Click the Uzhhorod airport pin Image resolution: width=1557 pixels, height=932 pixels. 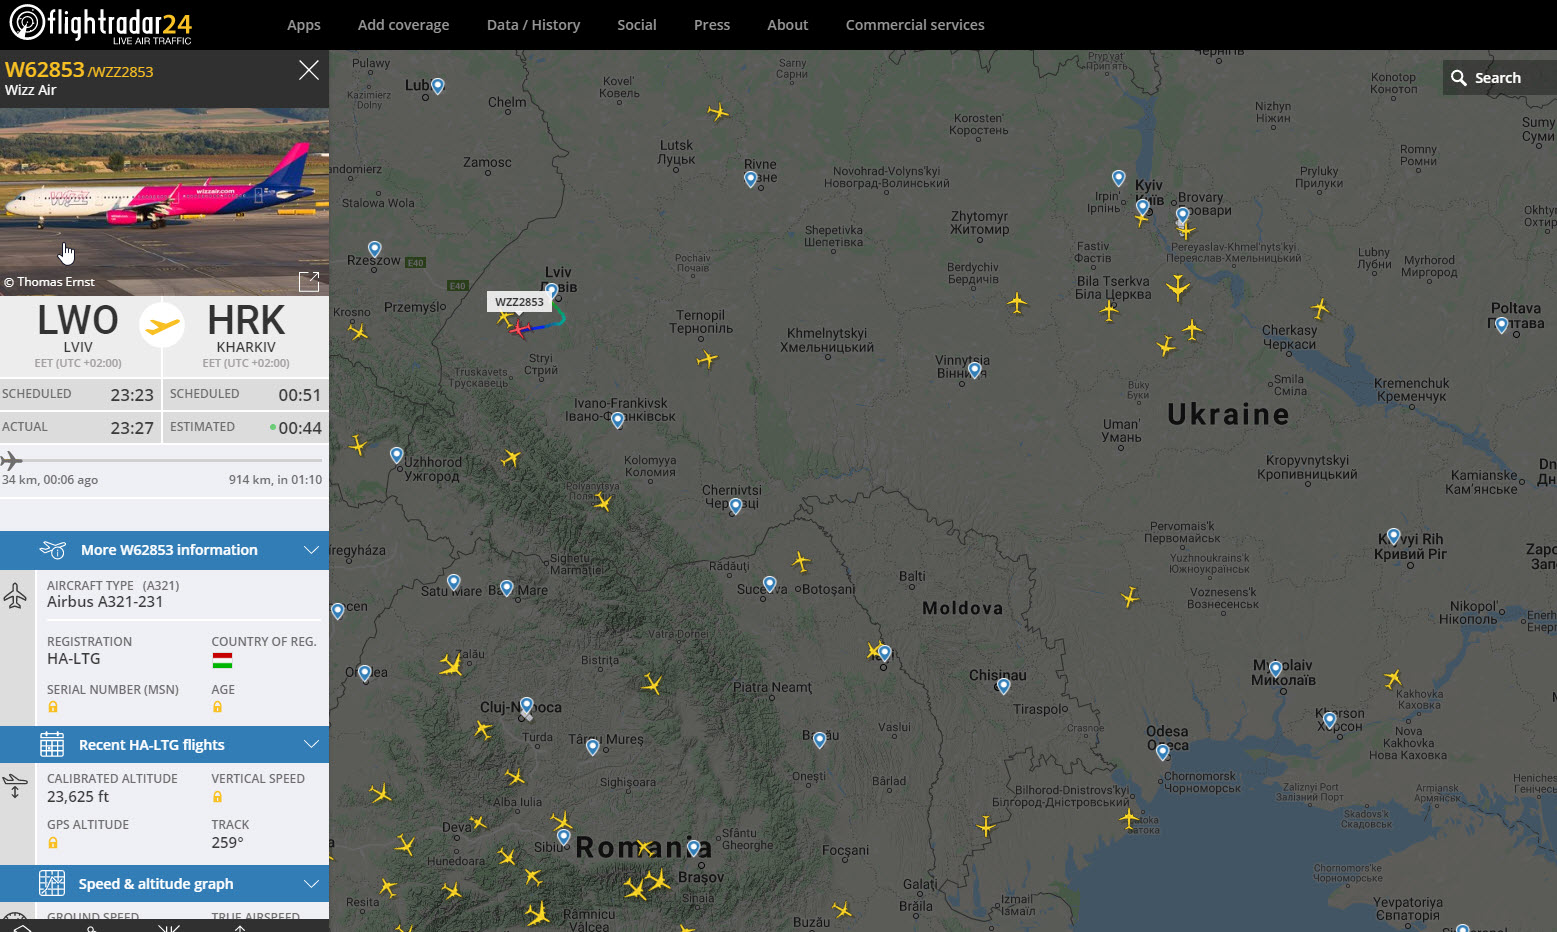tap(397, 455)
